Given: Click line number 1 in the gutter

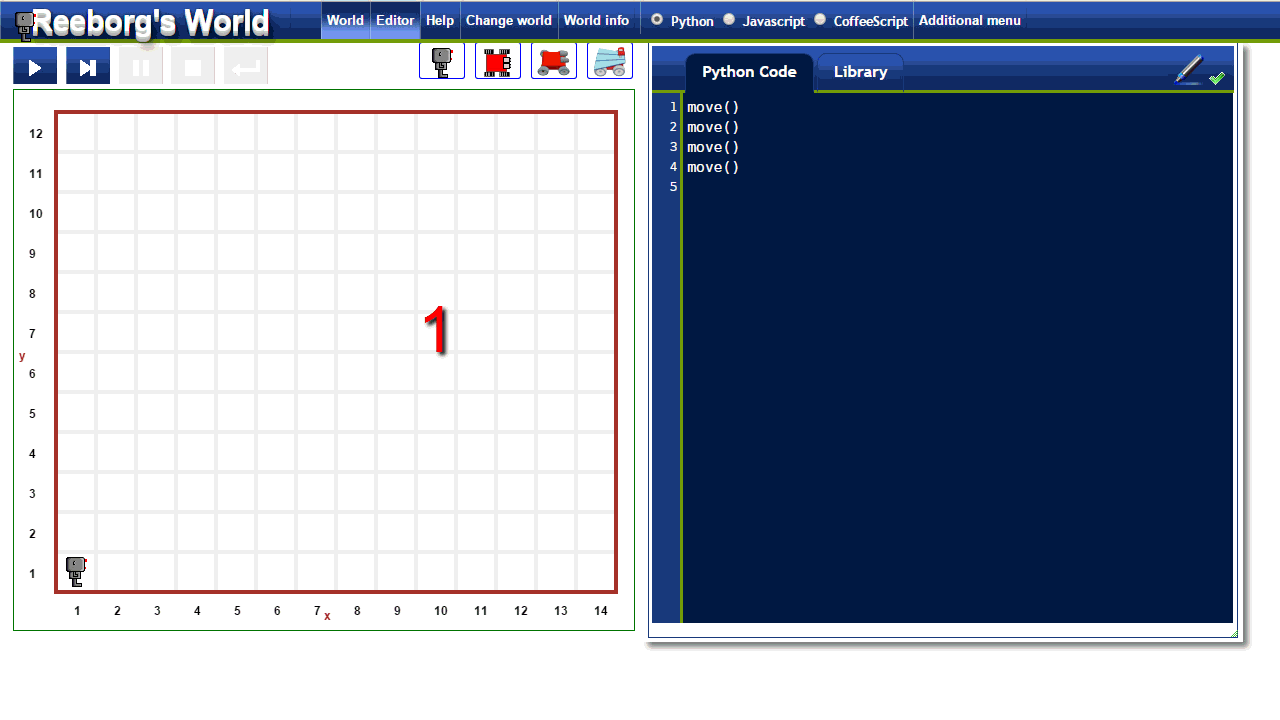Looking at the screenshot, I should pyautogui.click(x=673, y=107).
